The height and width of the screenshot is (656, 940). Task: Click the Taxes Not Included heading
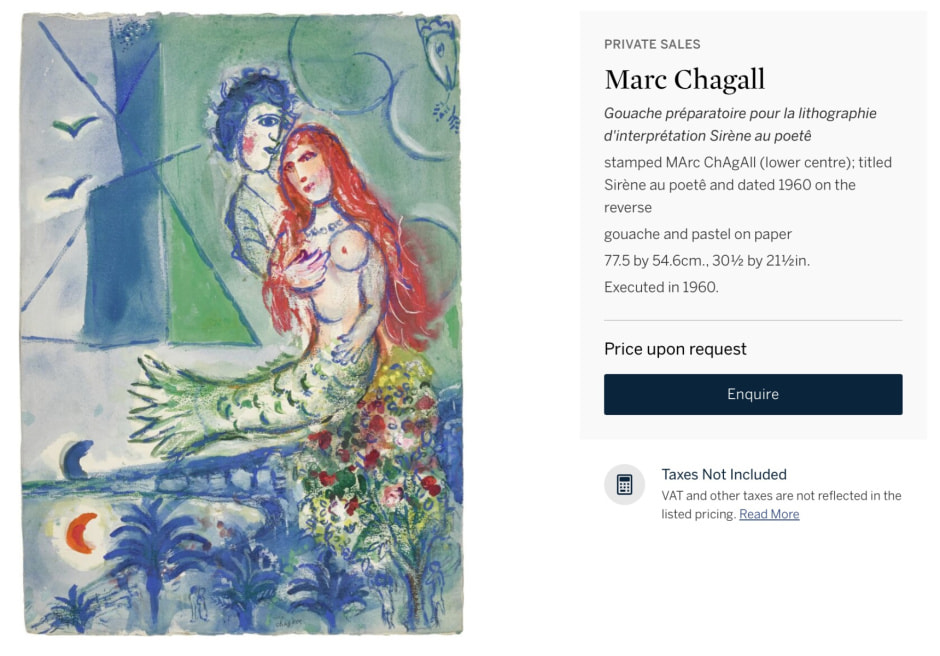coord(724,474)
